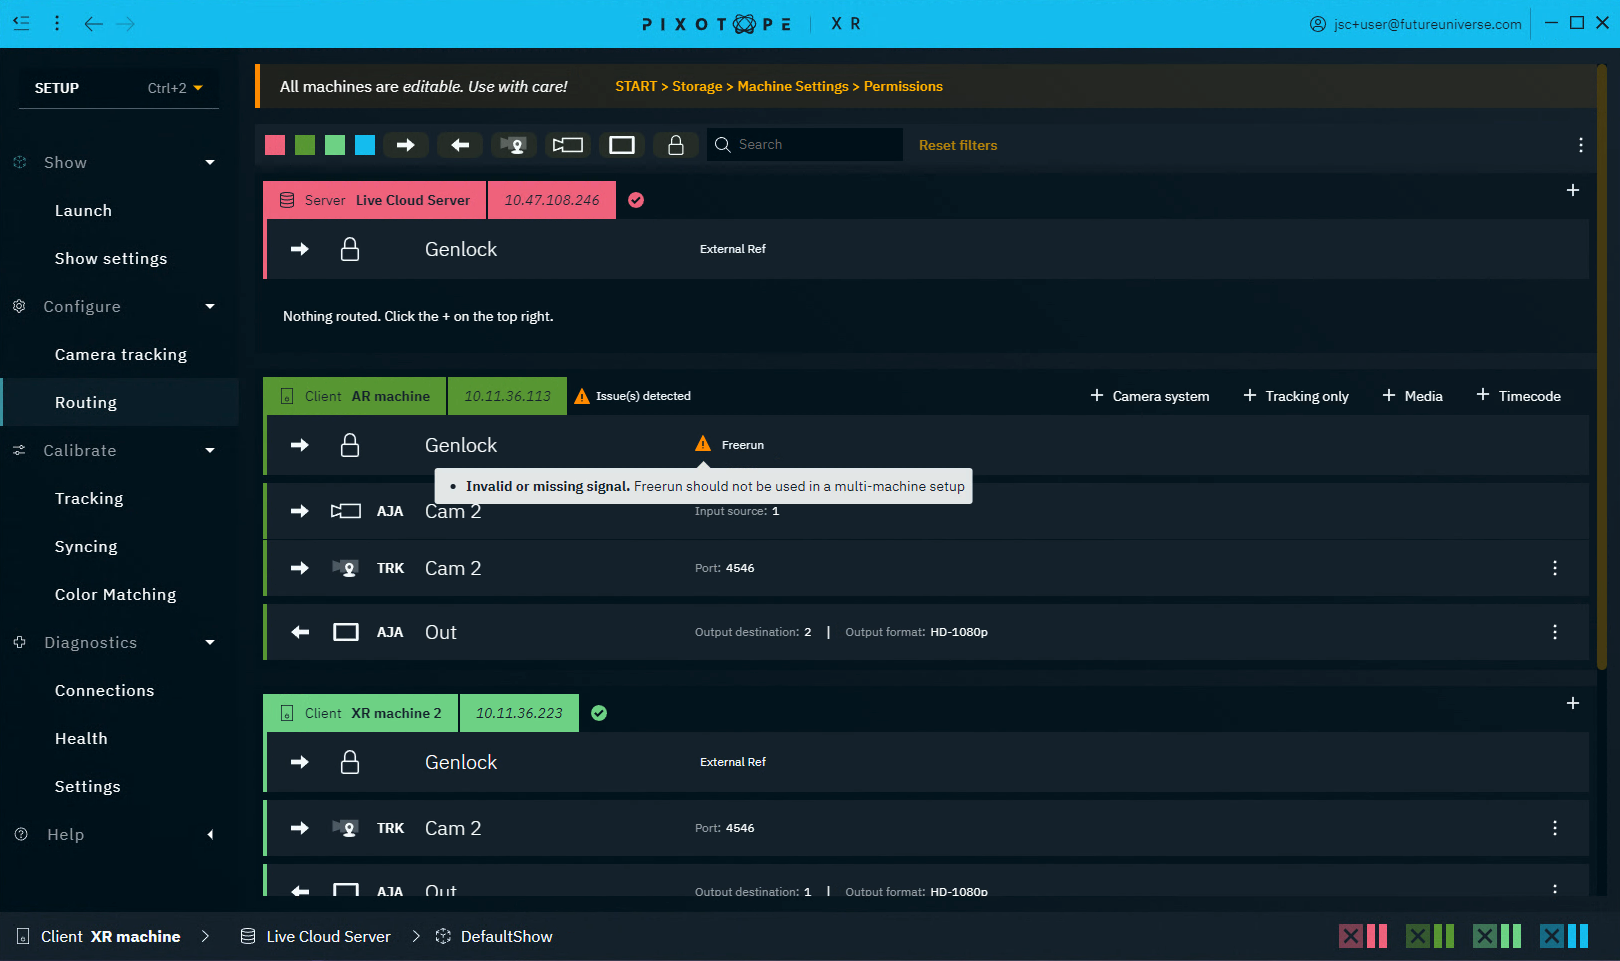Open the Health diagnostics page

pos(82,738)
